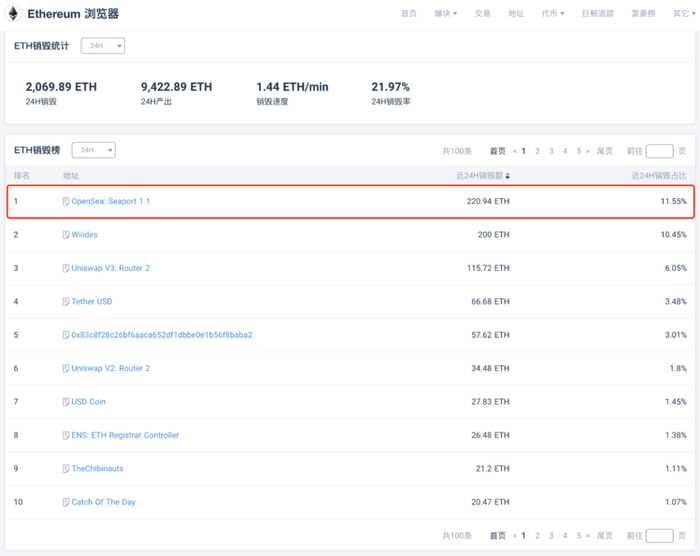
Task: Click contract icon beside Tether USD
Action: point(66,302)
